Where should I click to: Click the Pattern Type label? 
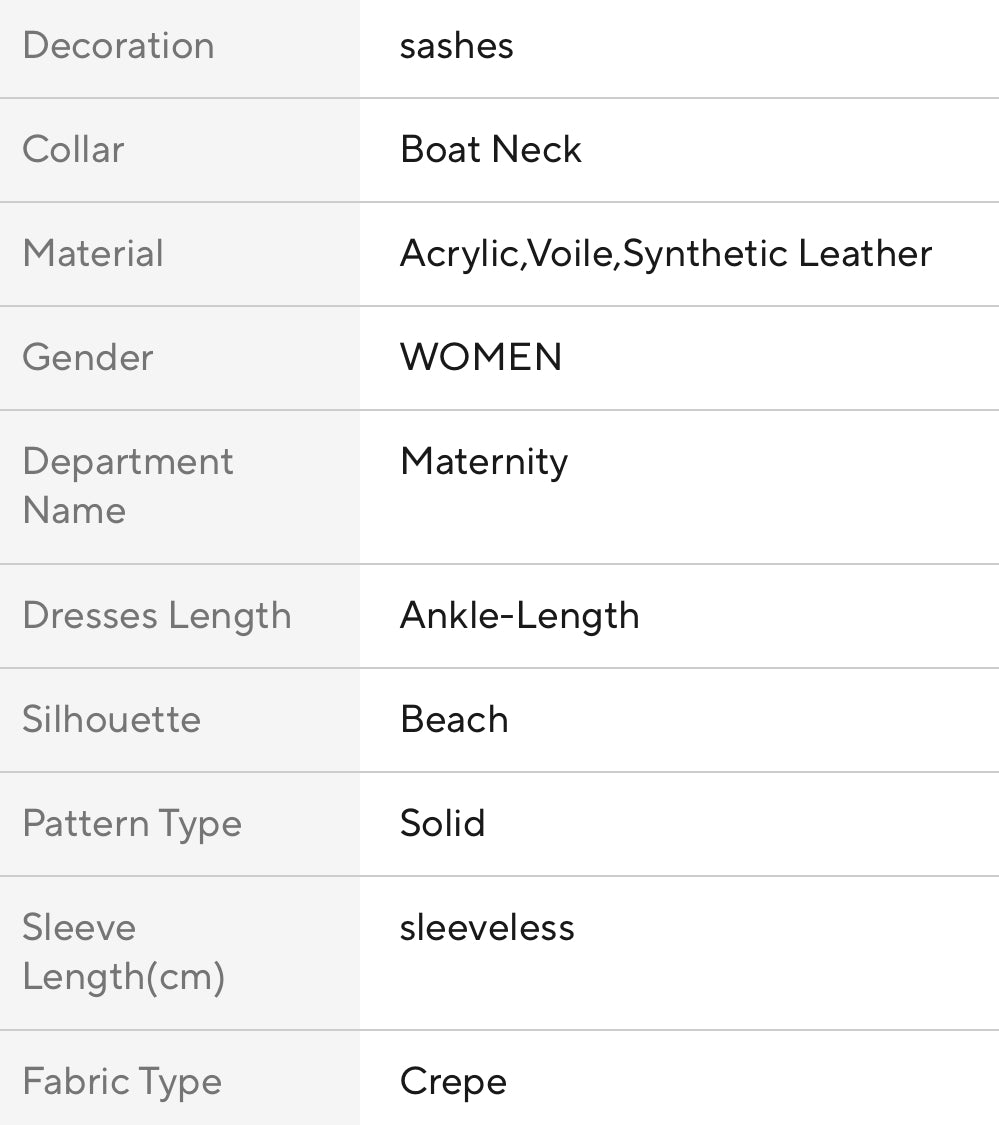tap(132, 824)
